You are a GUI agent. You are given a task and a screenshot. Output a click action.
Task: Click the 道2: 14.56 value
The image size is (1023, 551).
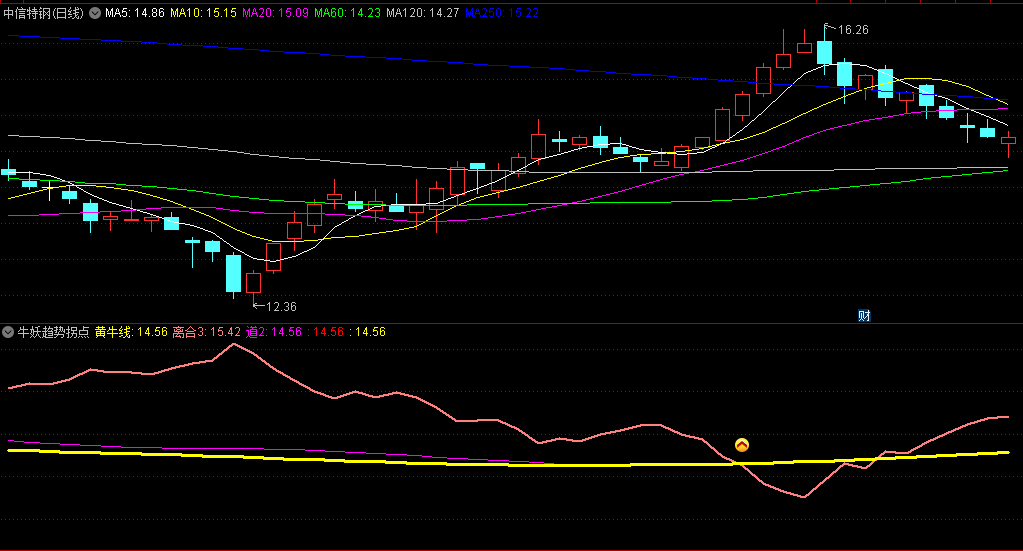(273, 332)
